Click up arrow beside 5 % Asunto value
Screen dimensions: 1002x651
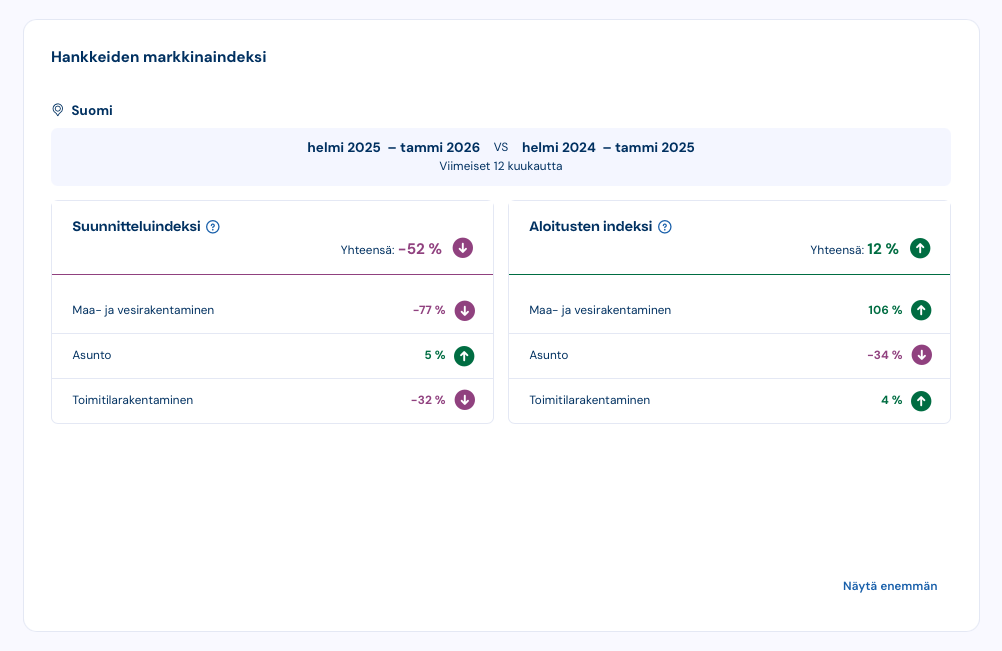pyautogui.click(x=464, y=355)
